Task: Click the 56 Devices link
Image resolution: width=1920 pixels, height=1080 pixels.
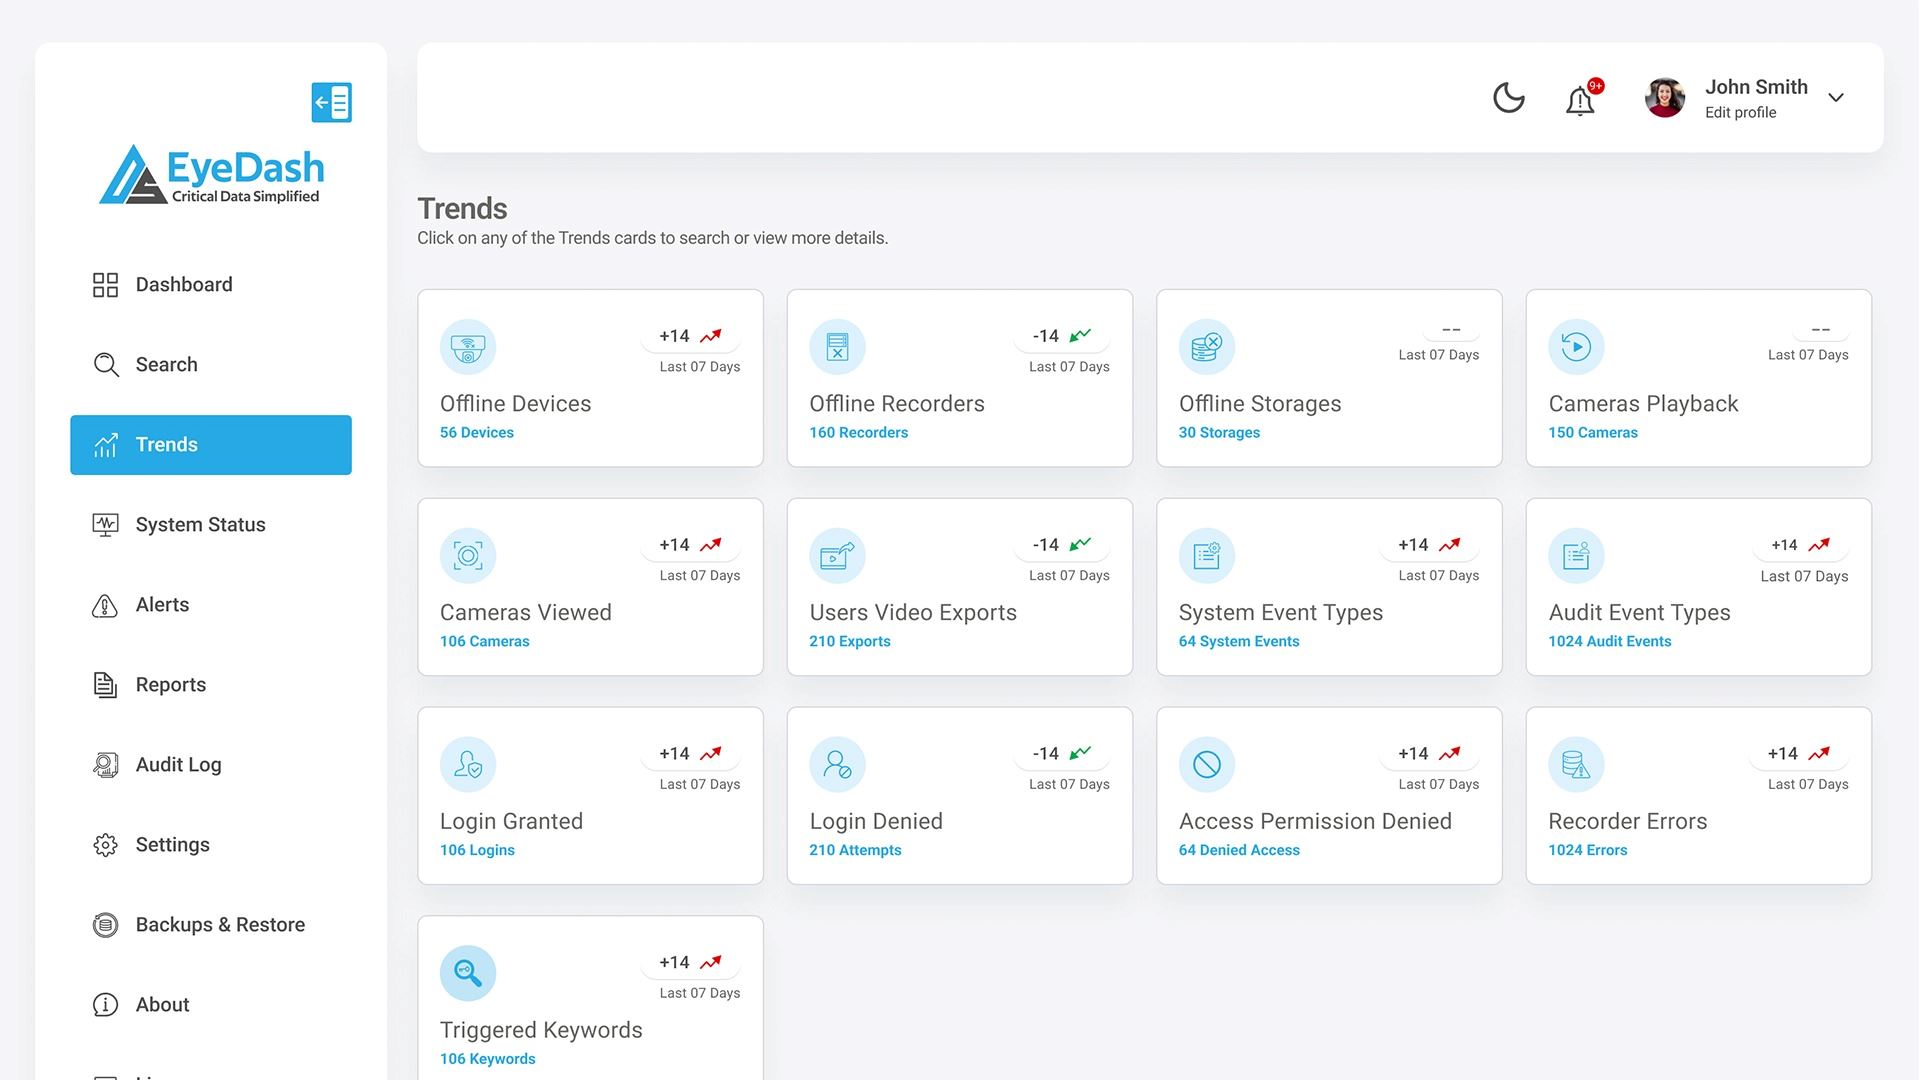Action: [x=477, y=433]
